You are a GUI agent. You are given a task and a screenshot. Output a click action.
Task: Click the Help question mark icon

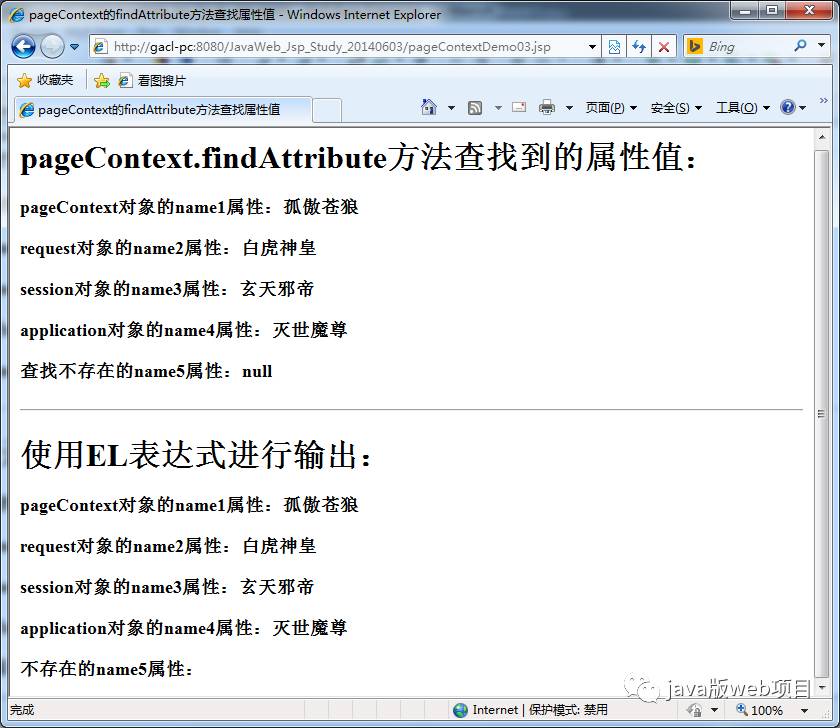788,108
